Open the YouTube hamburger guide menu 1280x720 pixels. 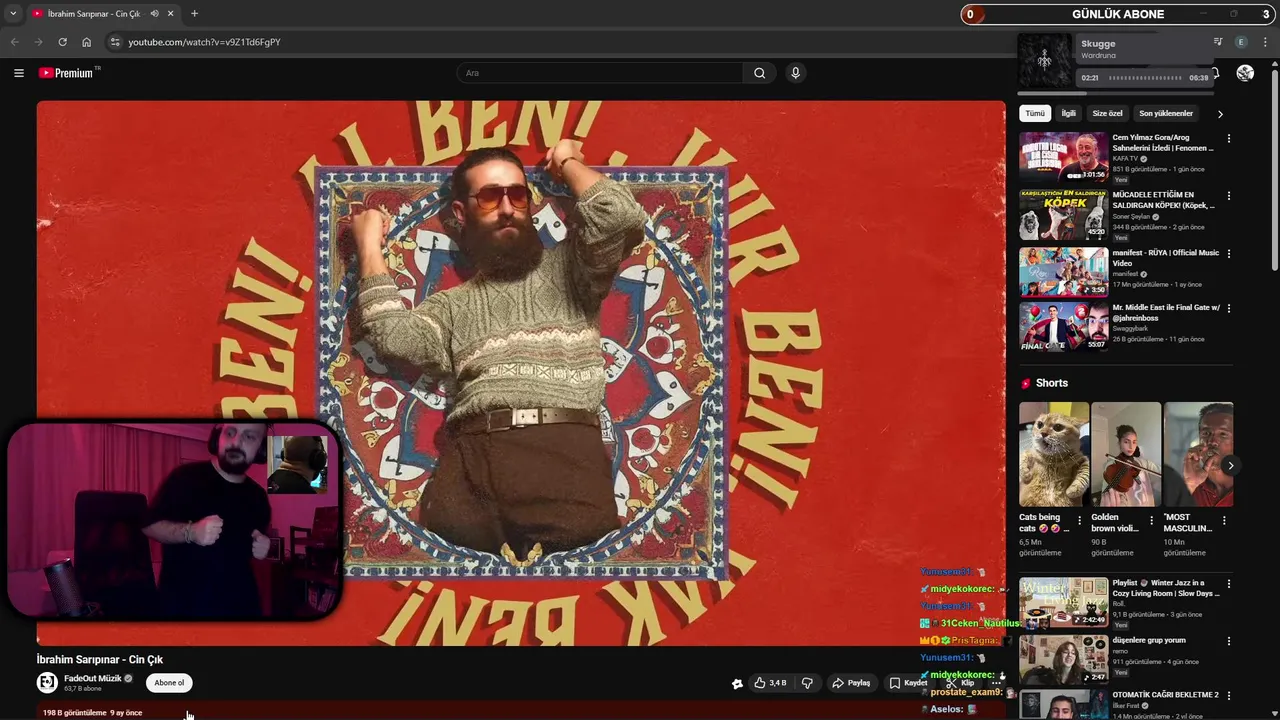[18, 73]
